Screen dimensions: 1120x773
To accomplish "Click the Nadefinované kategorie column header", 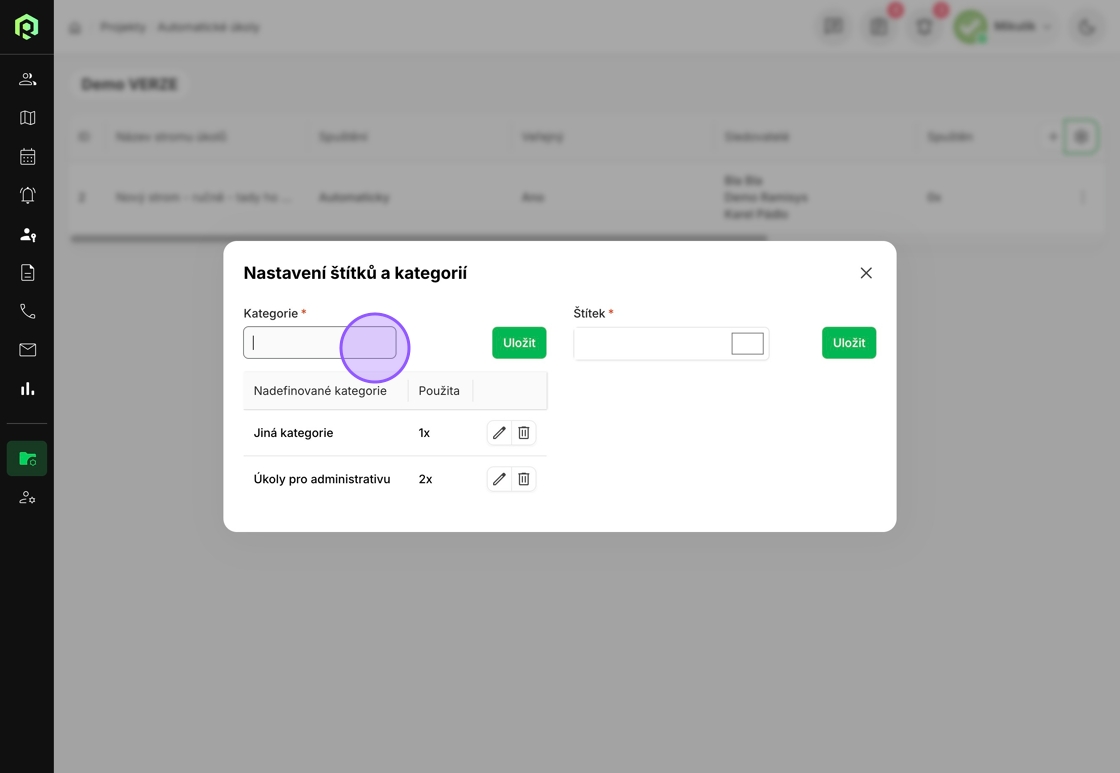I will pyautogui.click(x=320, y=391).
